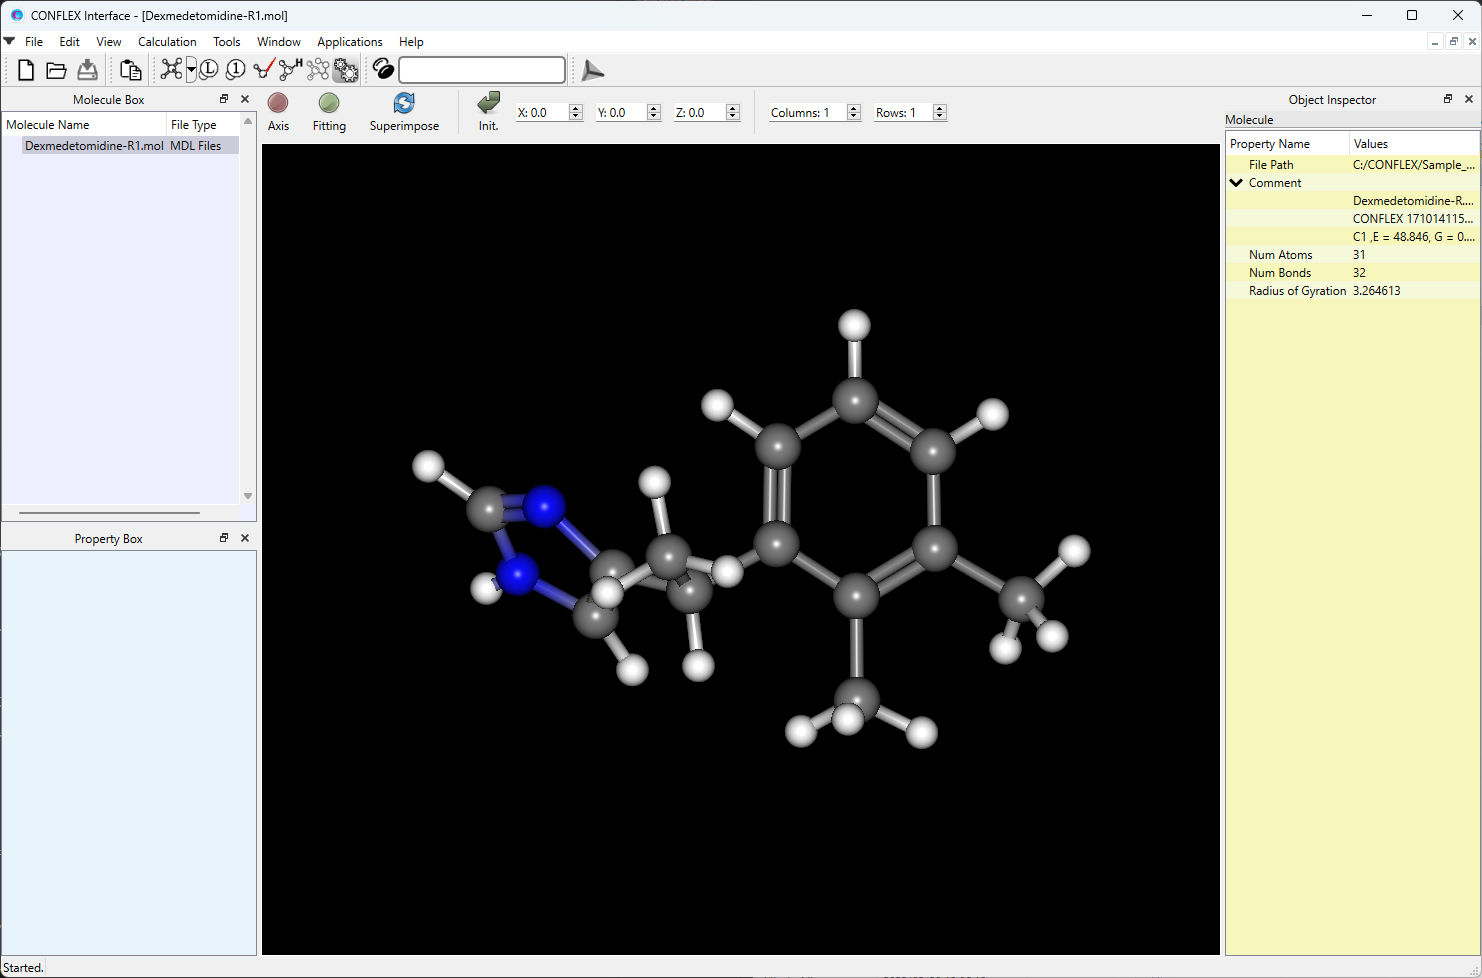Click the Superimpose icon
This screenshot has height=978, width=1482.
click(x=404, y=104)
